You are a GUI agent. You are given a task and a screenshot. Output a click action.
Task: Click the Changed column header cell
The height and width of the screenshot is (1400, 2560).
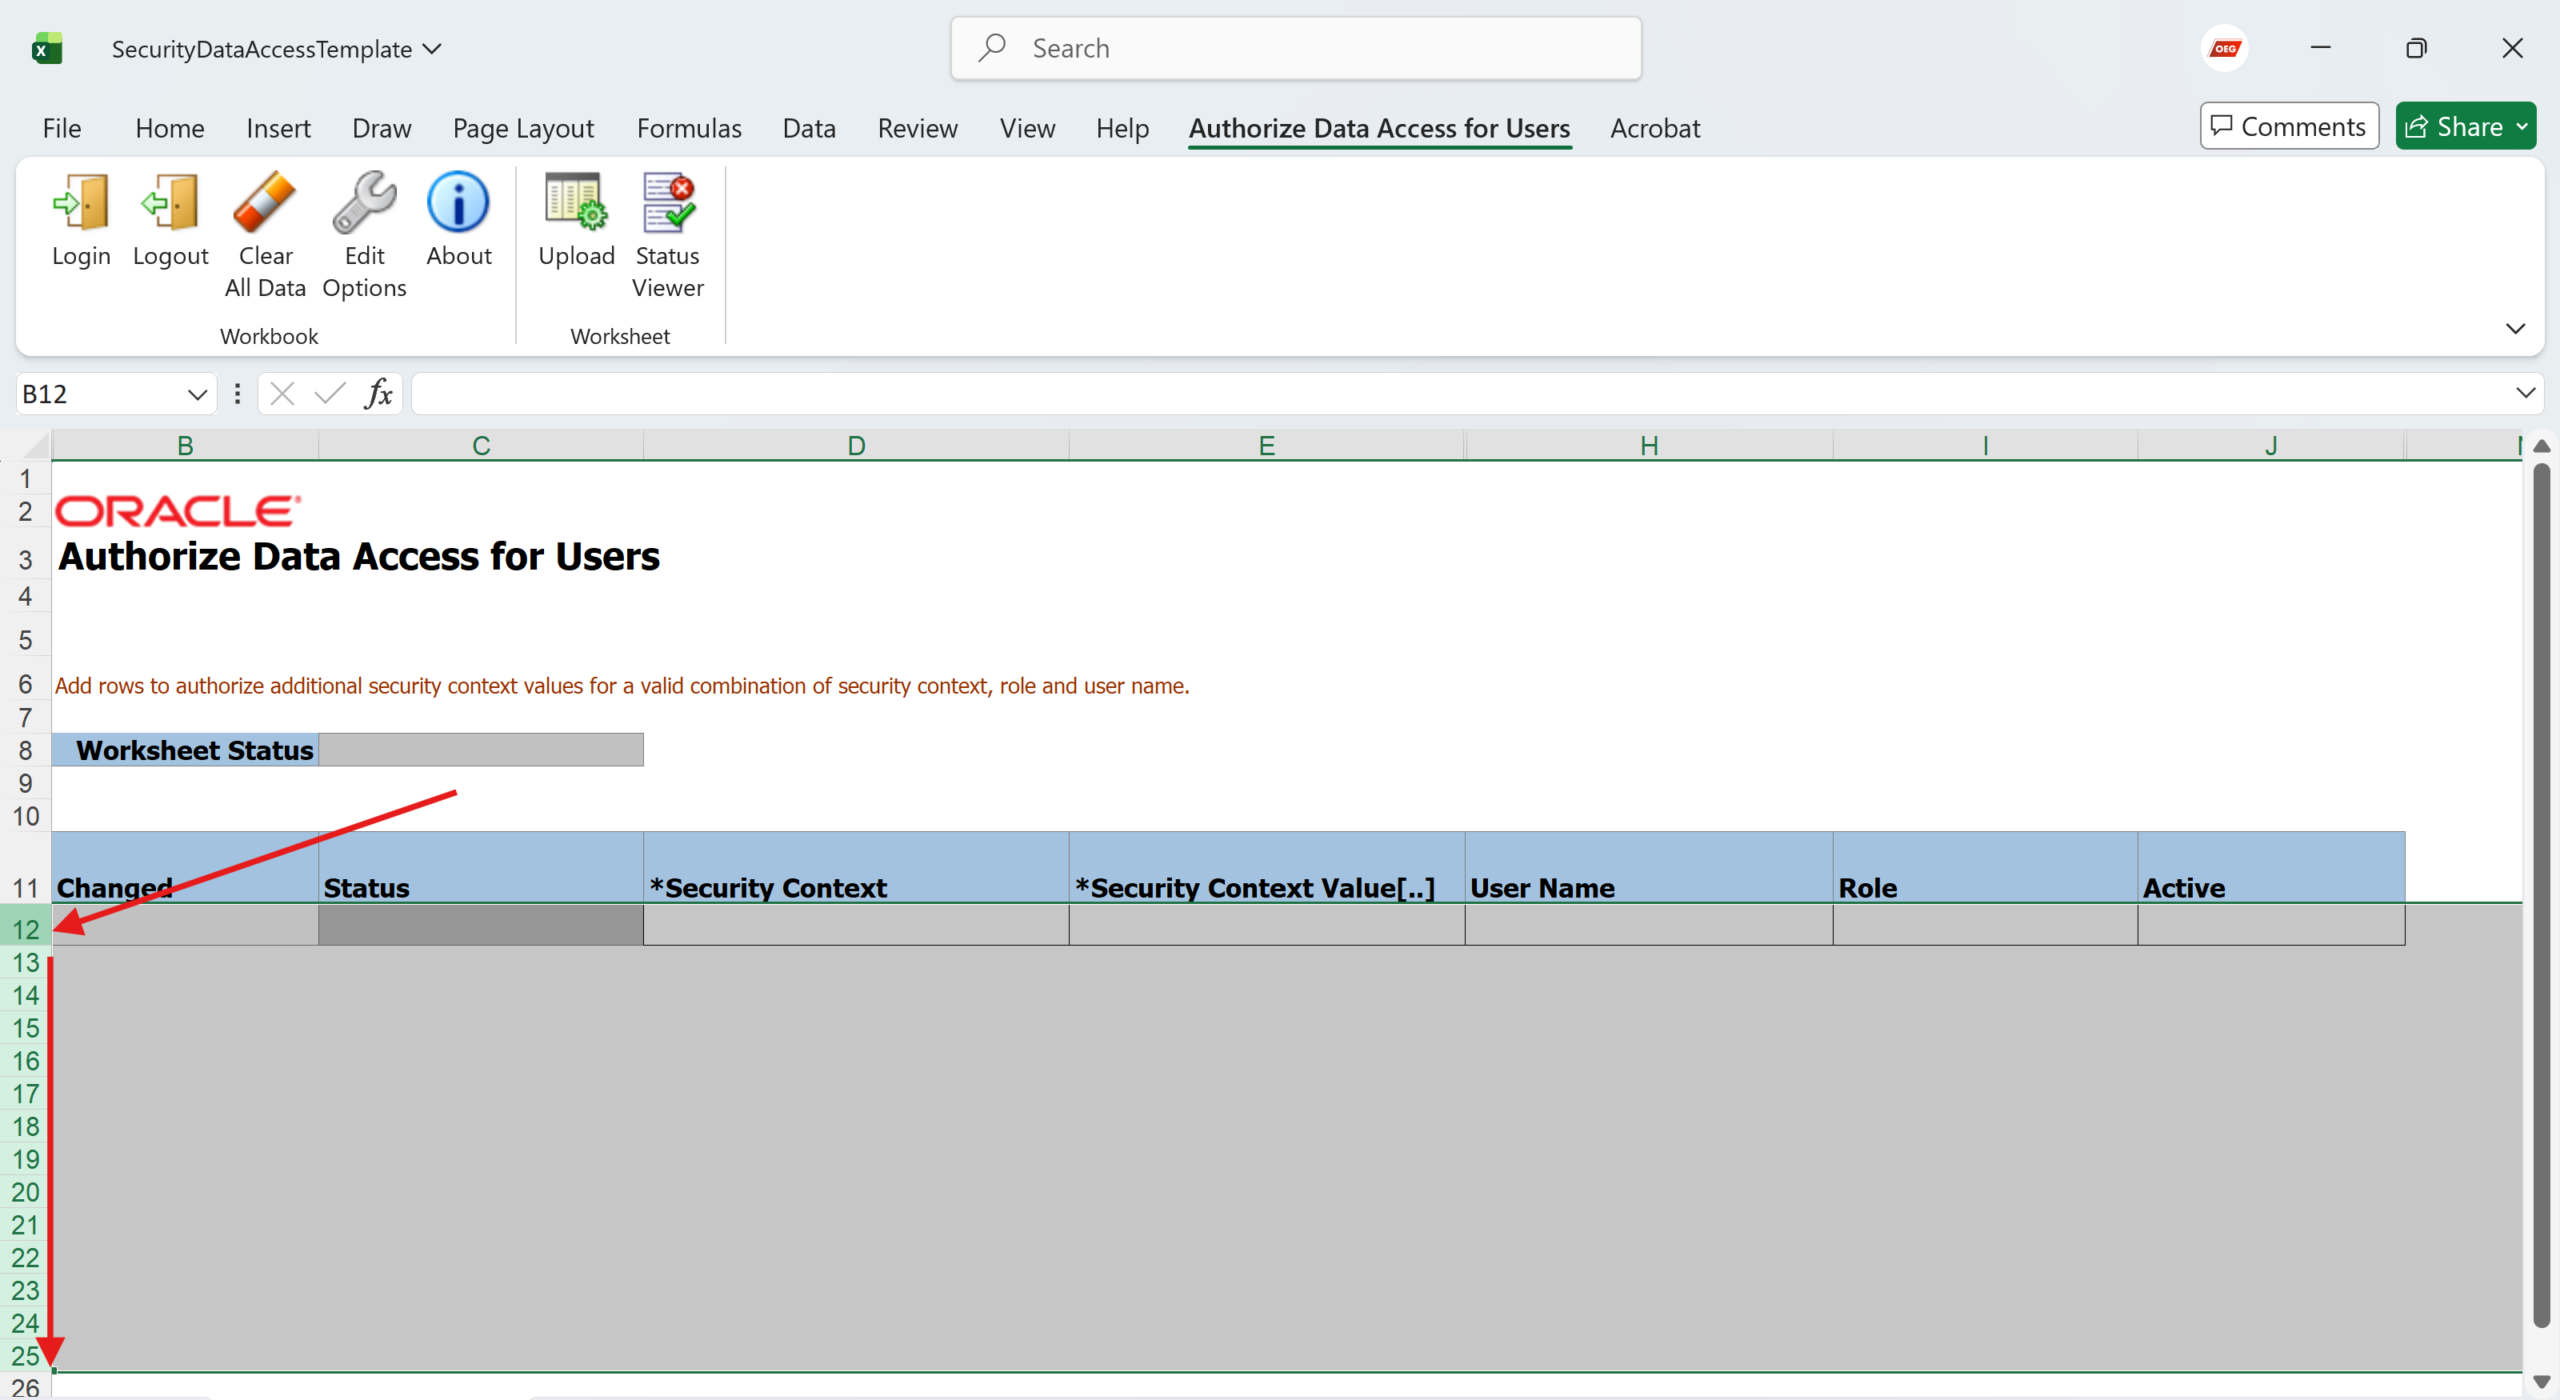click(x=185, y=867)
